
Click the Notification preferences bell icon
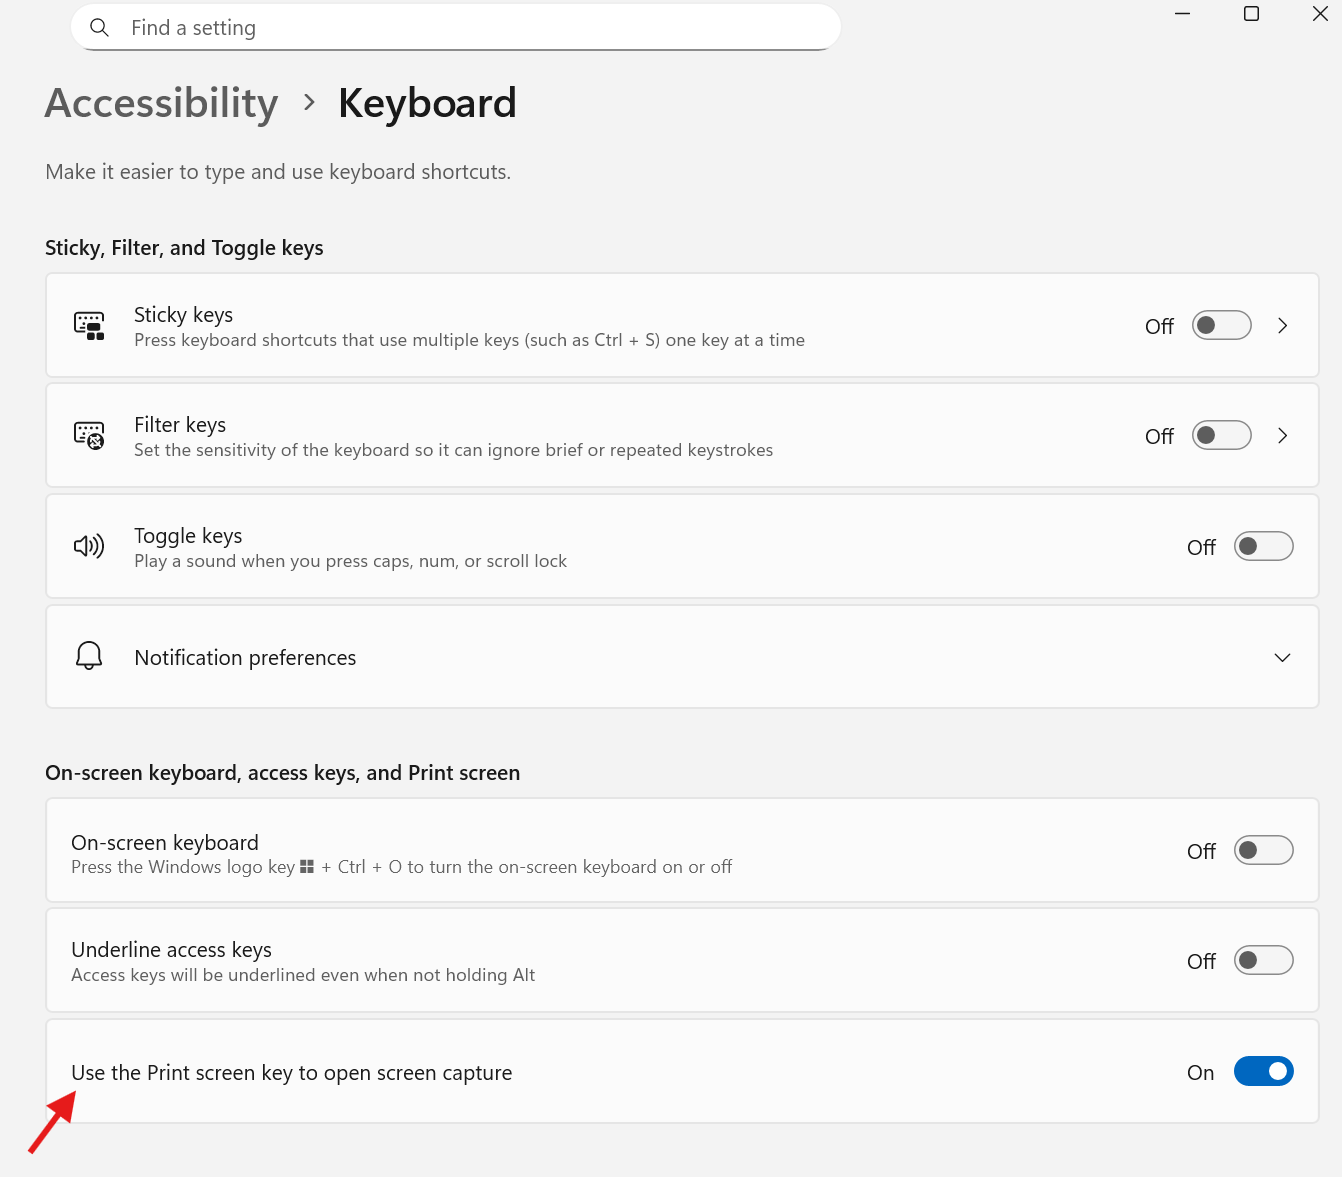(x=89, y=656)
